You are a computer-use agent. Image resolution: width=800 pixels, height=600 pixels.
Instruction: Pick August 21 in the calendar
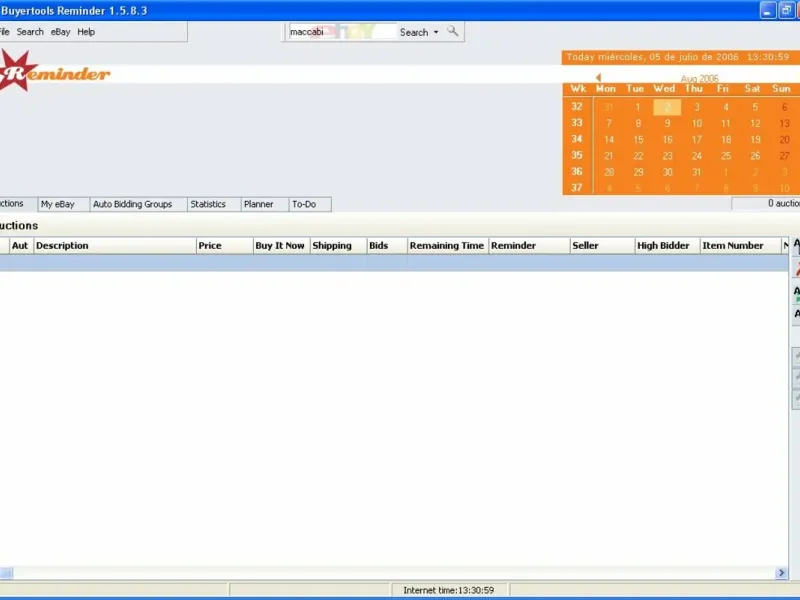(x=609, y=156)
